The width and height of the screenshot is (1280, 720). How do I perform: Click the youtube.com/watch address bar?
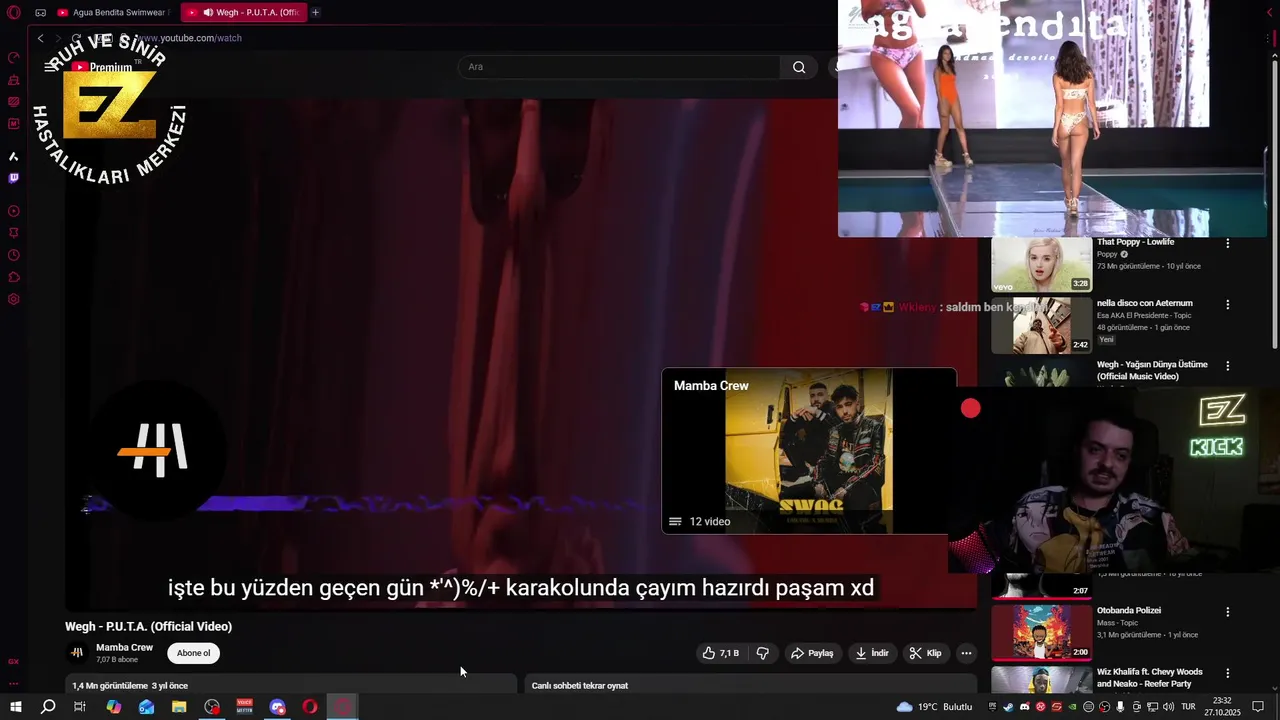188,38
